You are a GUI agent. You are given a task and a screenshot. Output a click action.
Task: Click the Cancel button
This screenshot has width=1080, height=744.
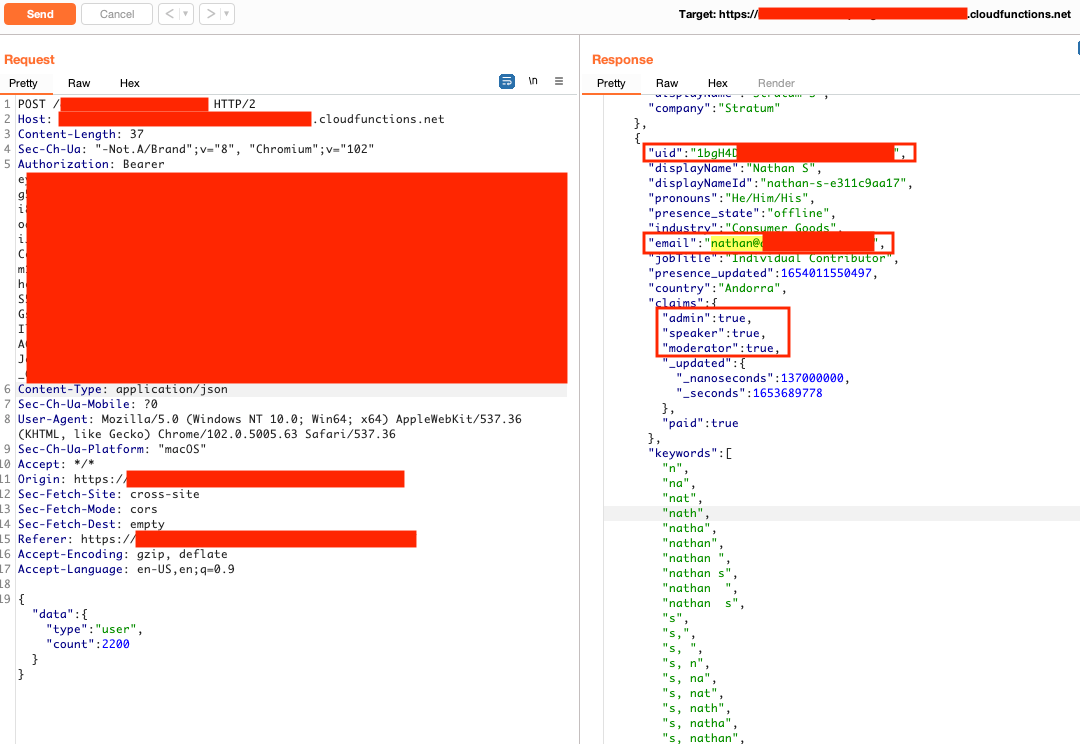[x=116, y=14]
